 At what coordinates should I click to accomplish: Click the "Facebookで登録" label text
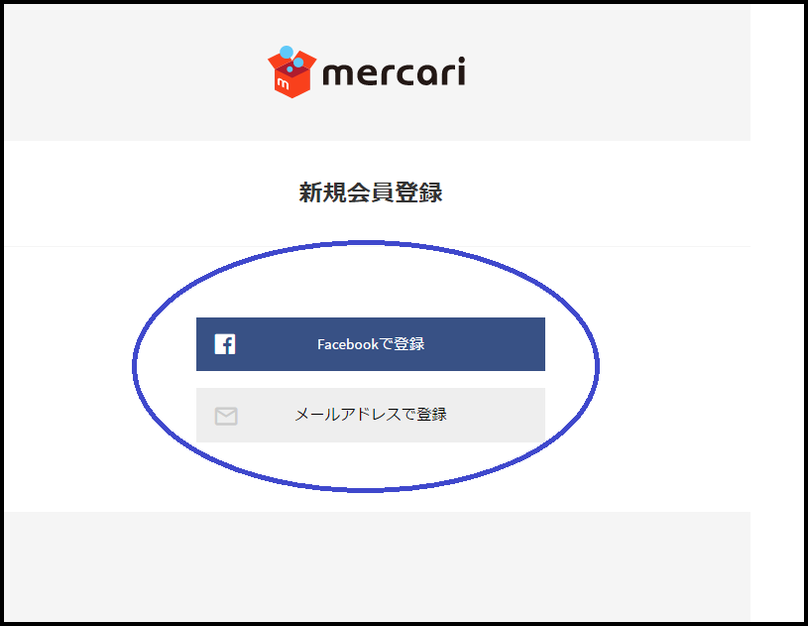[x=371, y=344]
